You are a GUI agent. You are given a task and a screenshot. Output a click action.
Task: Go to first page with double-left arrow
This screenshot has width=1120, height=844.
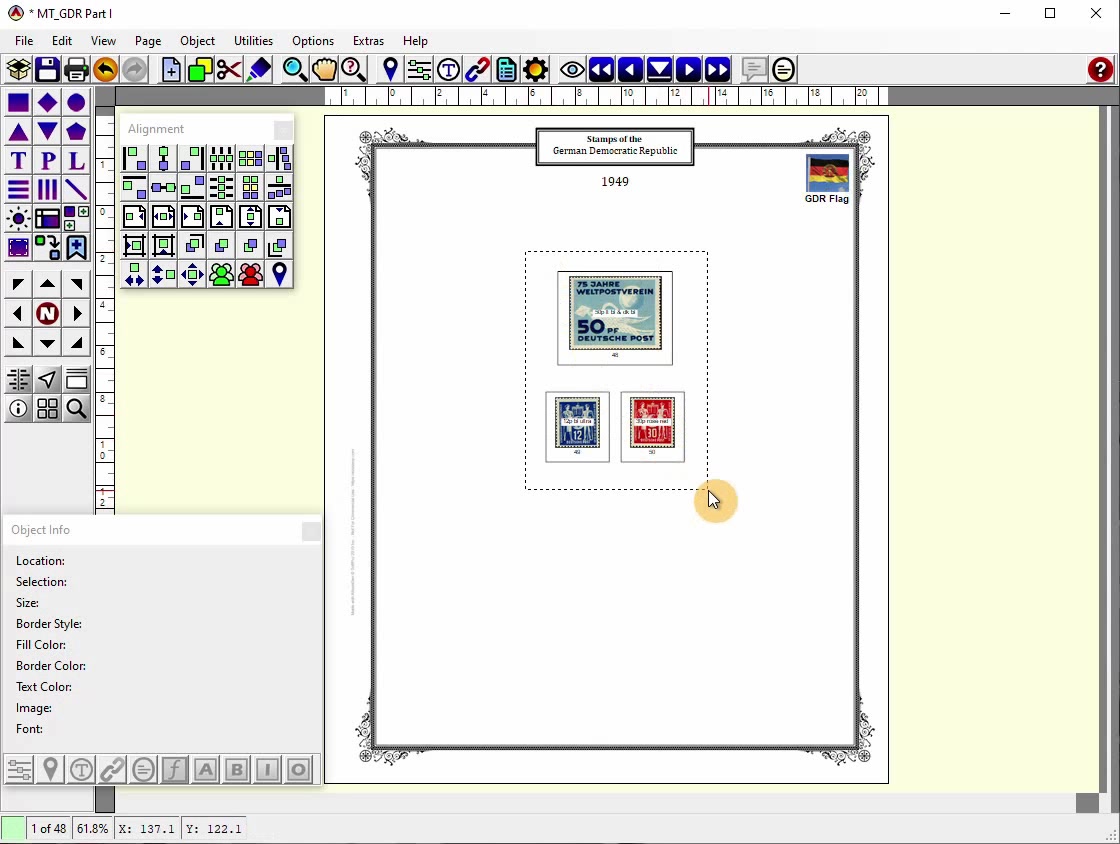coord(601,70)
